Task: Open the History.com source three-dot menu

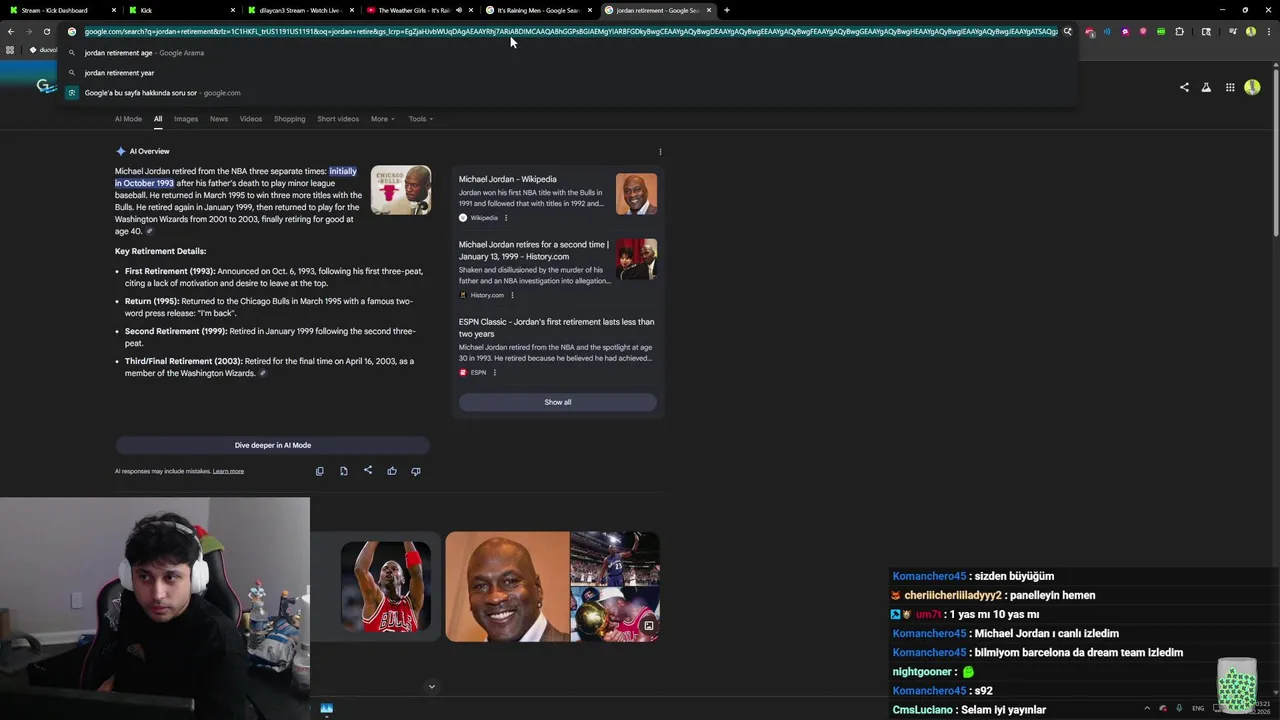Action: pos(512,295)
